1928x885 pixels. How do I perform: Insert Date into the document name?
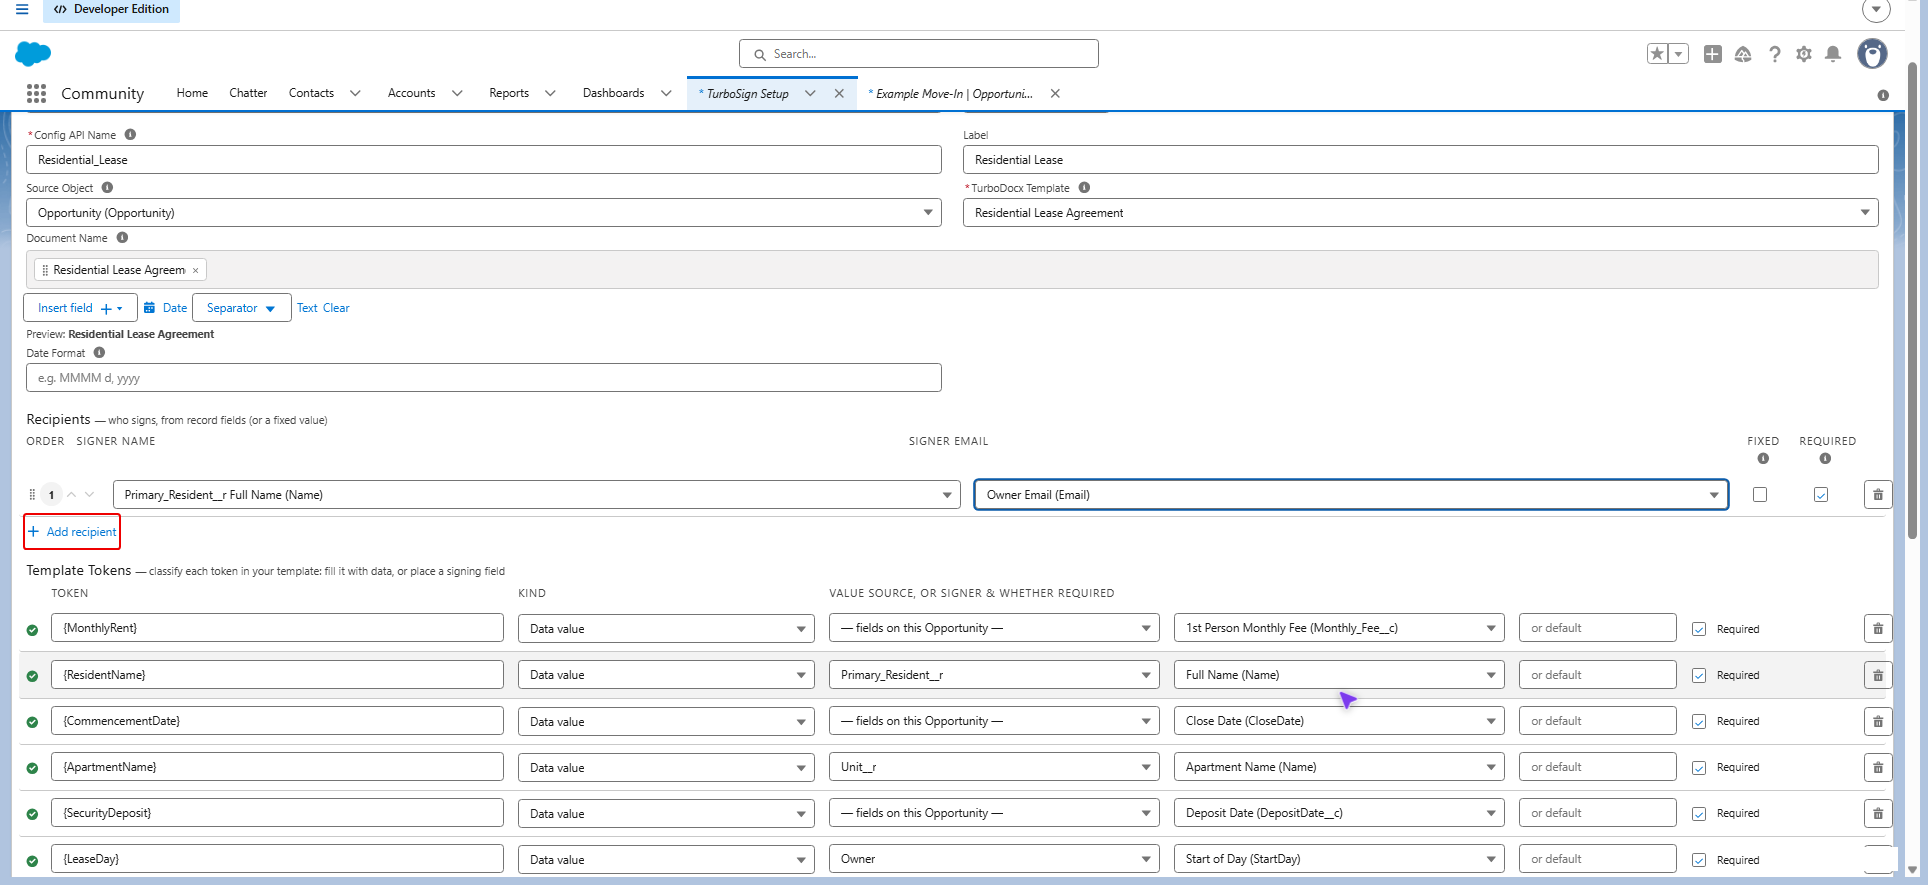[165, 308]
